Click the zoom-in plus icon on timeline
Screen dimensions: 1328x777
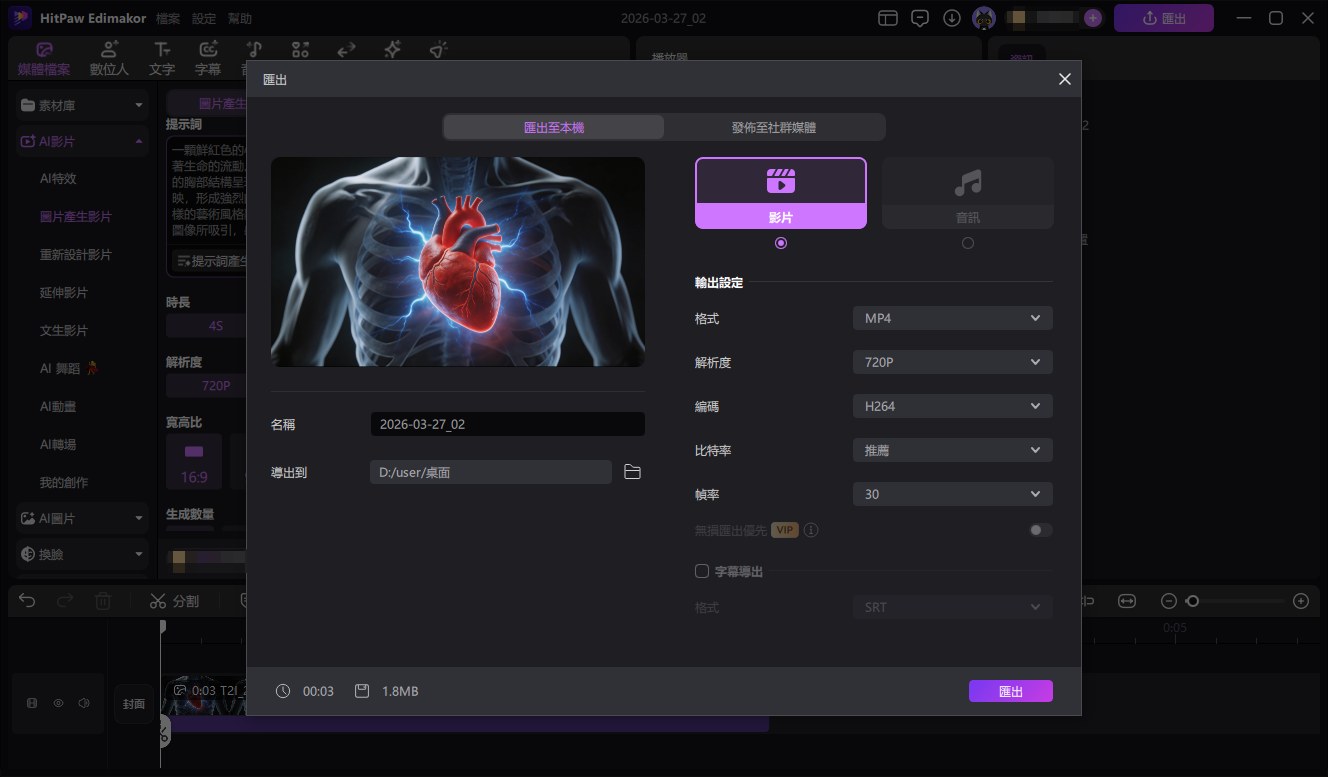(x=1300, y=601)
